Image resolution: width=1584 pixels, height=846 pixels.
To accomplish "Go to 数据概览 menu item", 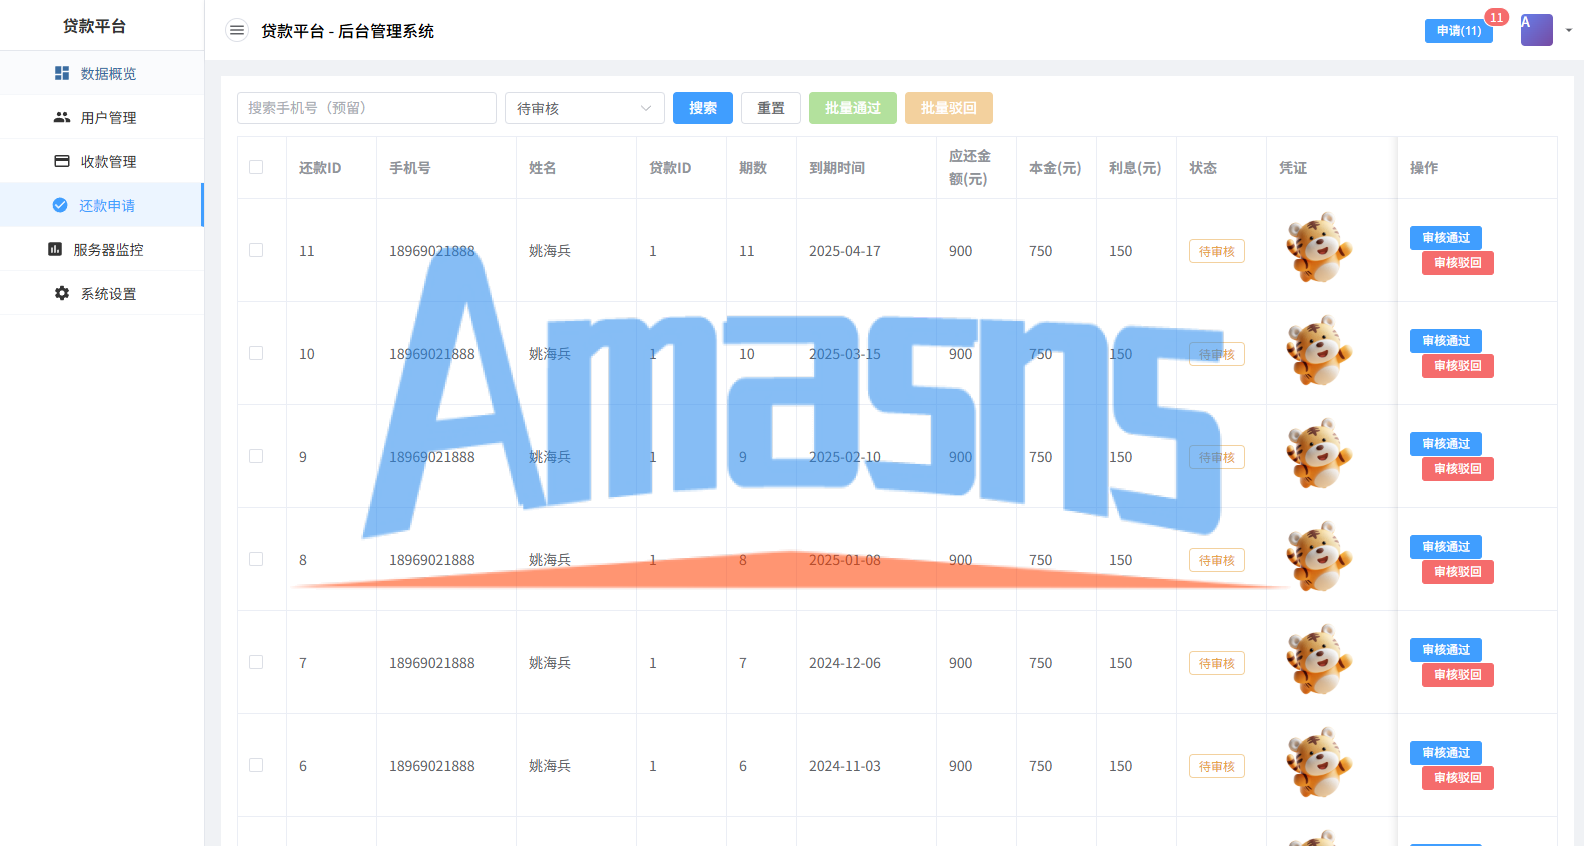I will [x=102, y=73].
